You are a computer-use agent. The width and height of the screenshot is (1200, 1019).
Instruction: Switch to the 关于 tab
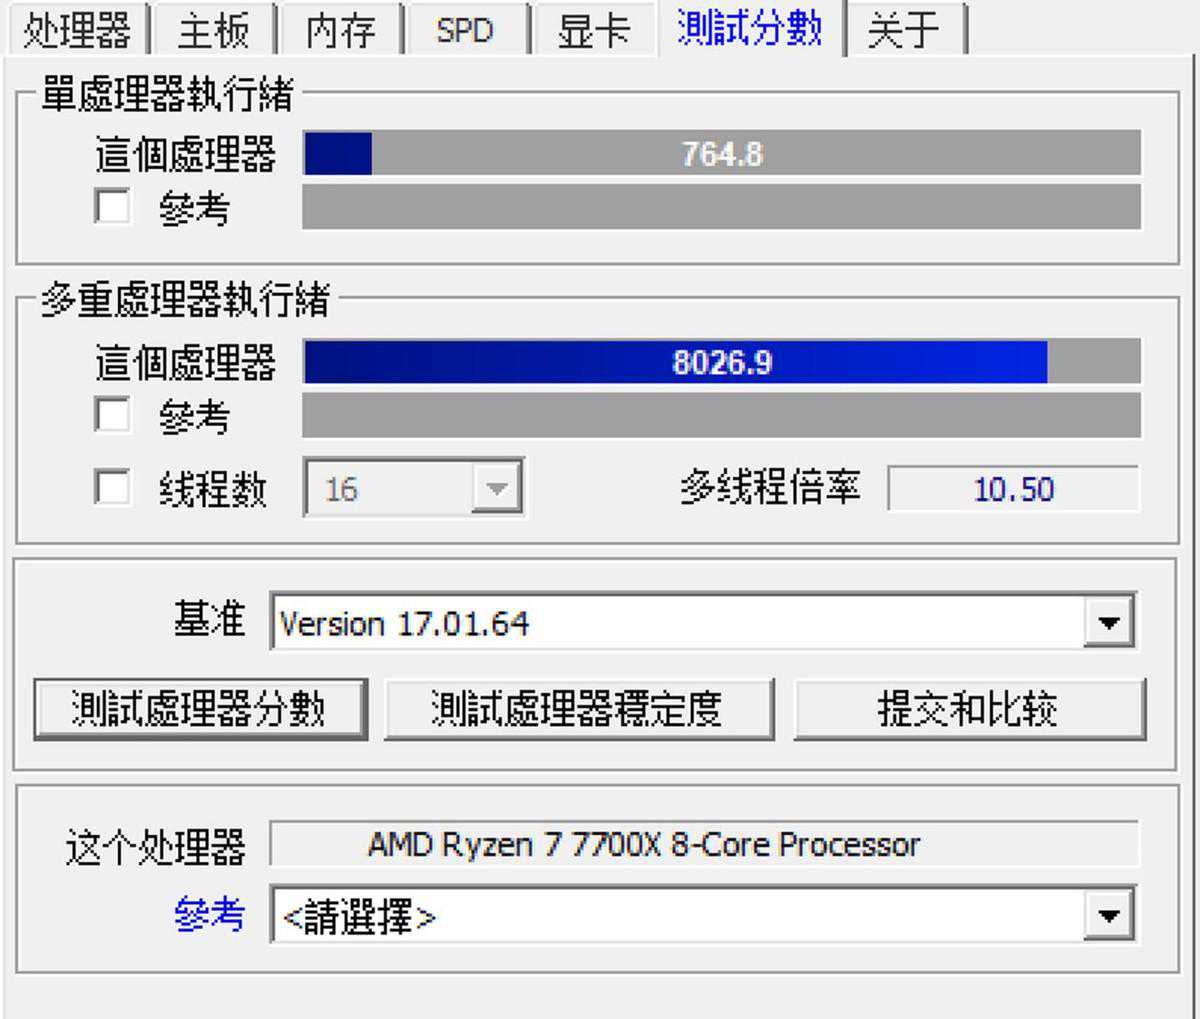(903, 29)
